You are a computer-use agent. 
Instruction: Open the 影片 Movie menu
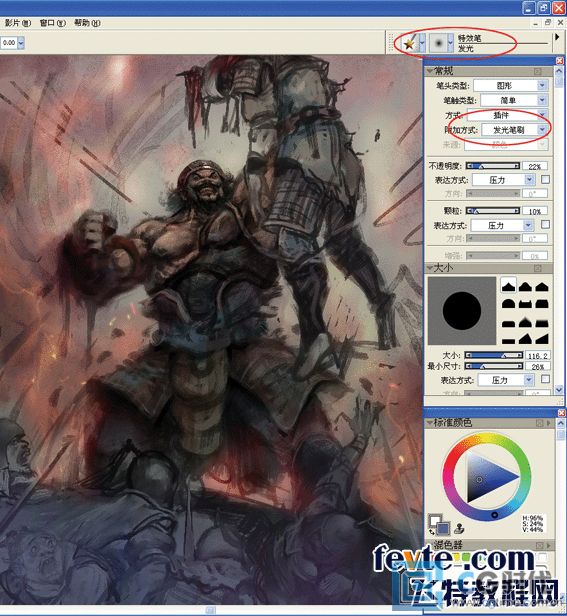pos(18,23)
